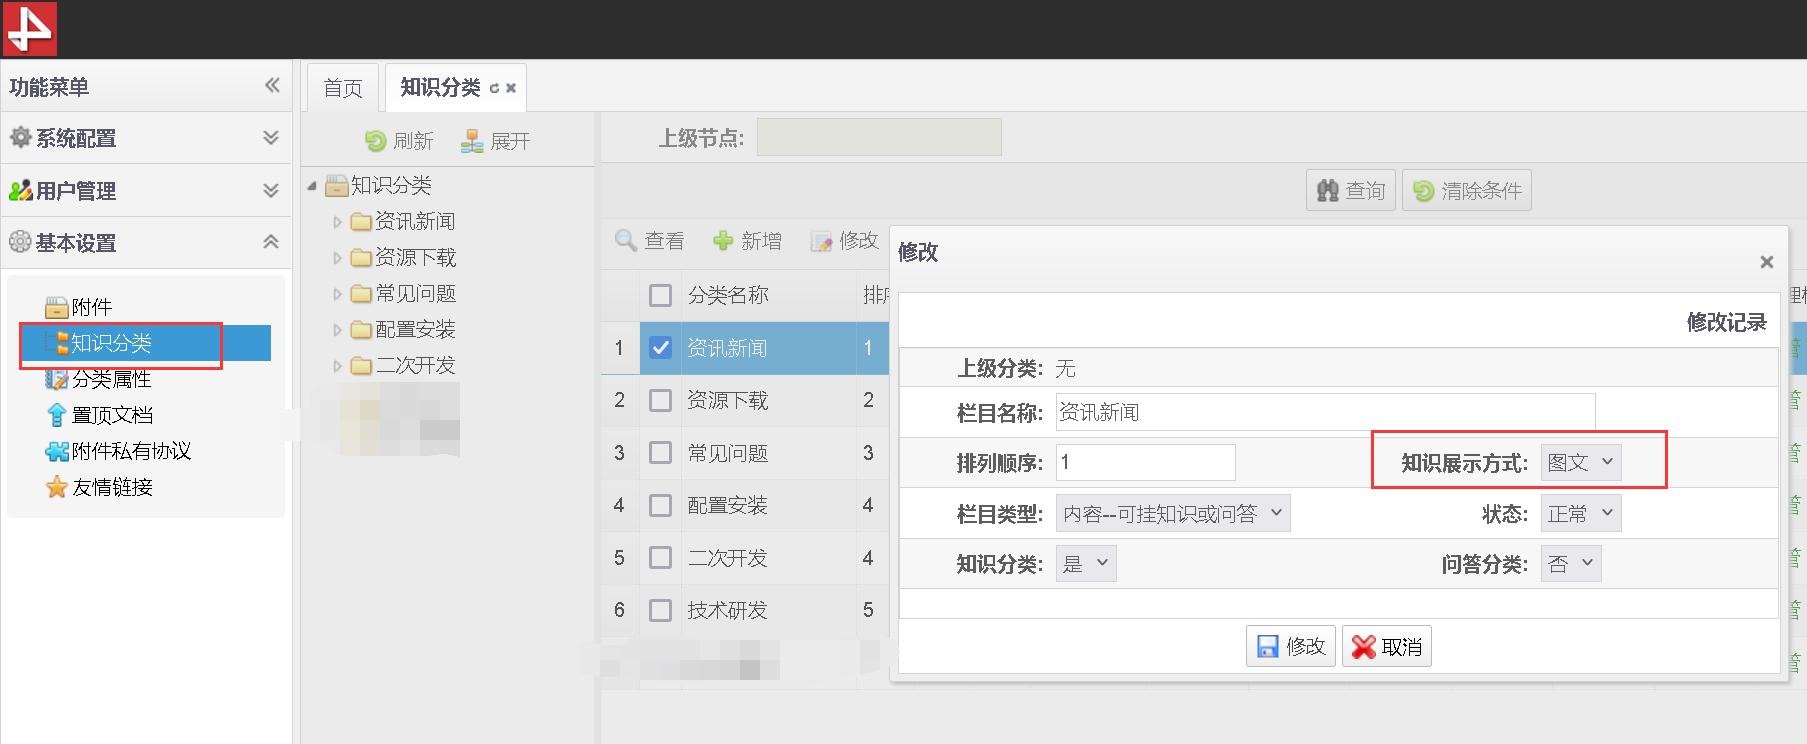Close the 修改 dialog with the x
The width and height of the screenshot is (1807, 744).
(1767, 262)
